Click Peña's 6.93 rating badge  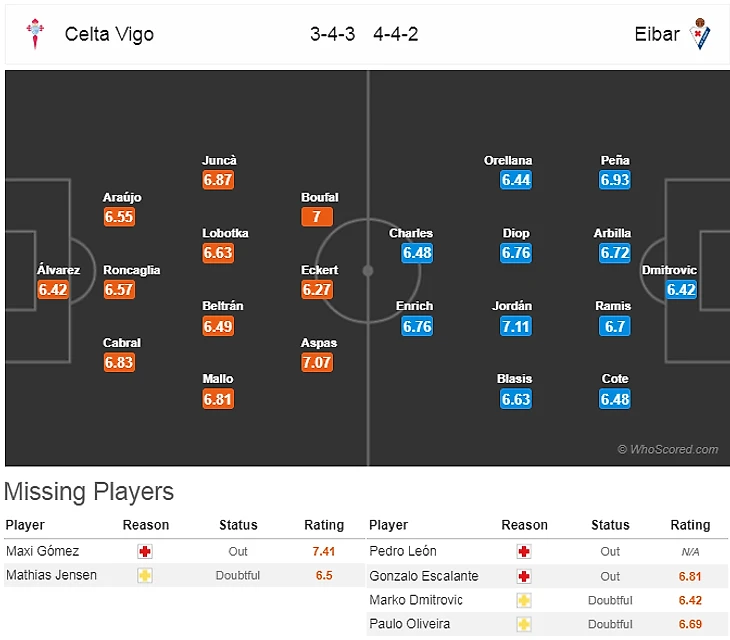pyautogui.click(x=615, y=180)
